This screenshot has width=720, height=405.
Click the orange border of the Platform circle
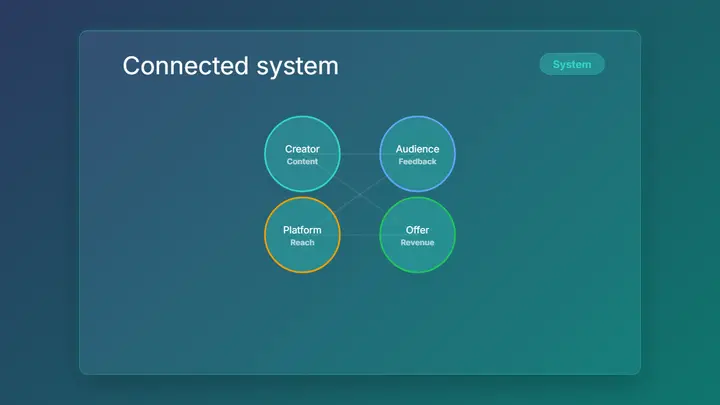[x=265, y=235]
